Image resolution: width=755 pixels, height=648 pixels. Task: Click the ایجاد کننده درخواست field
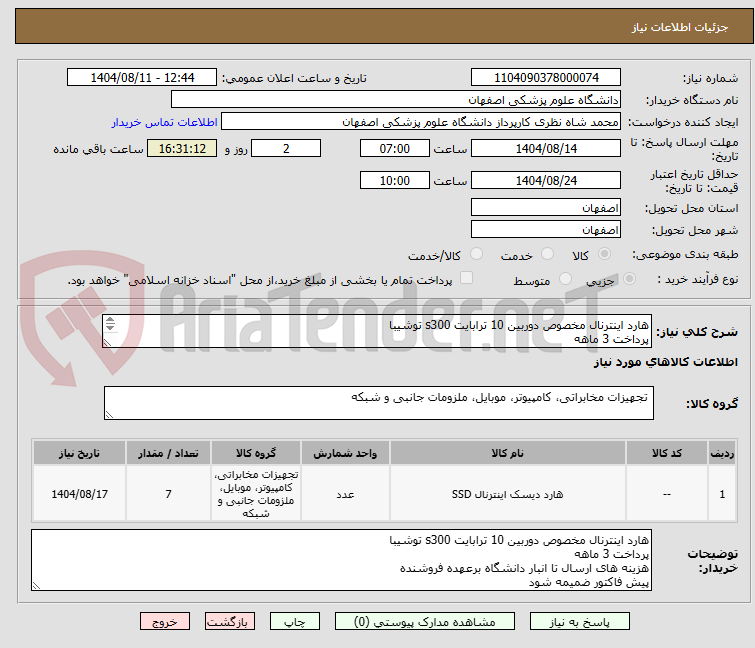(421, 122)
